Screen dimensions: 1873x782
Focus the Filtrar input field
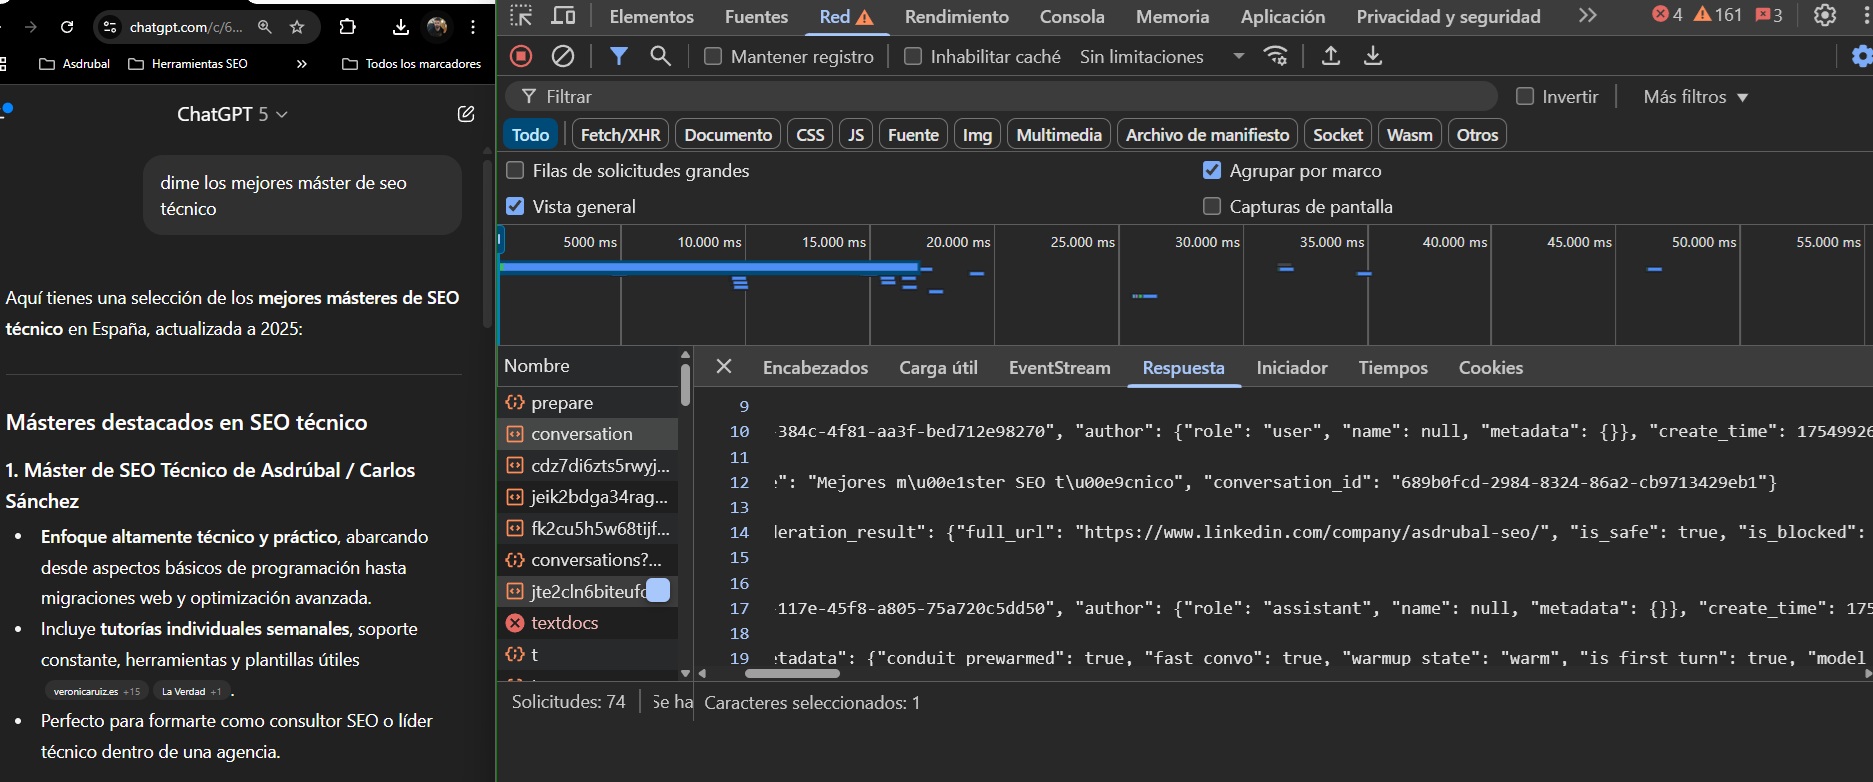point(1000,97)
